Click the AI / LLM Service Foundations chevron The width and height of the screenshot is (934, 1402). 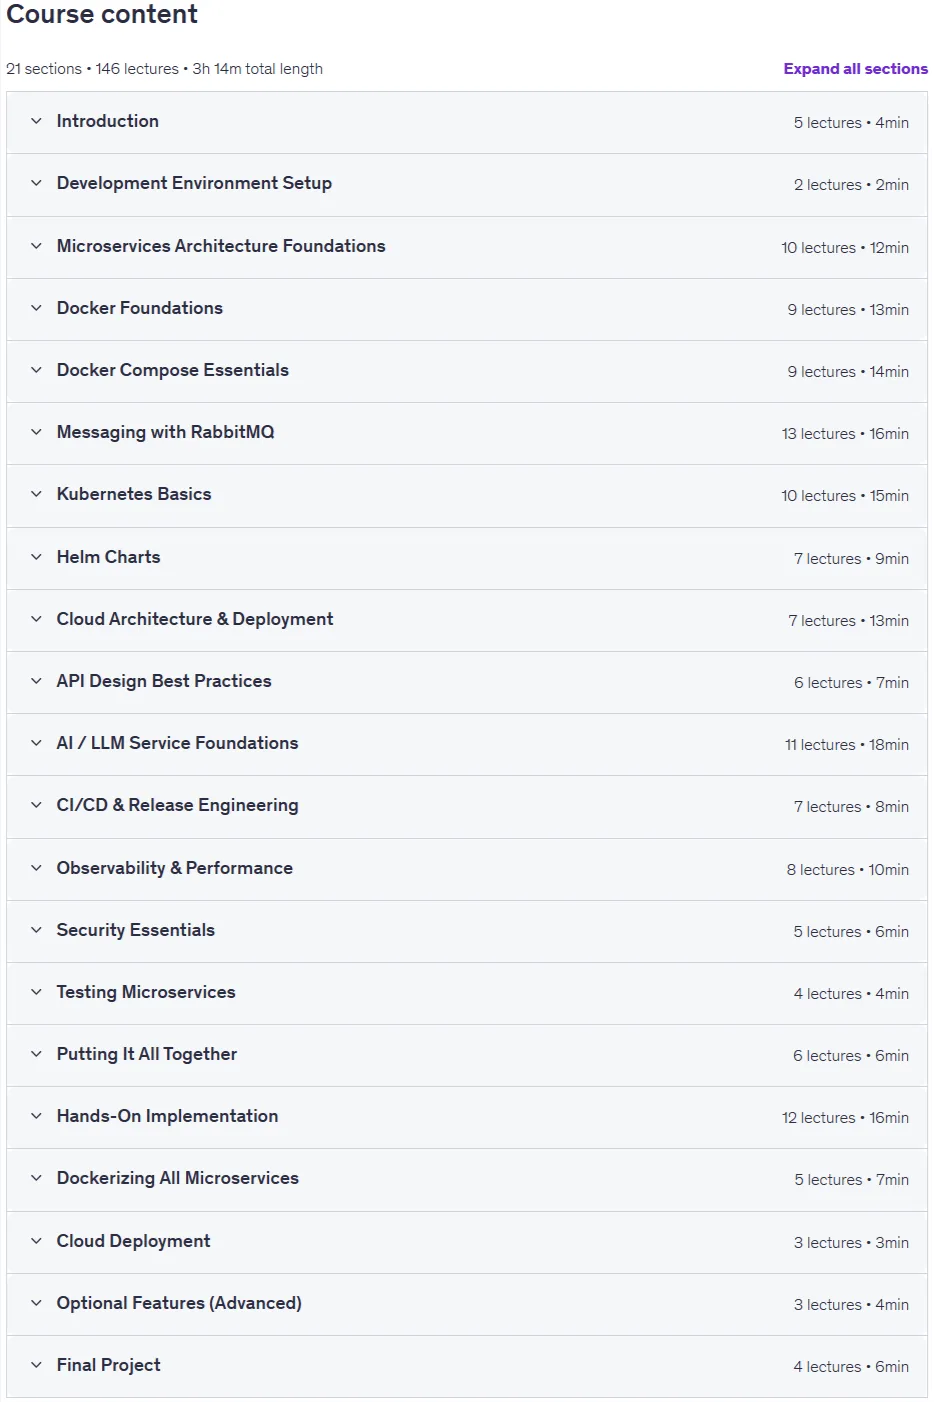pos(36,743)
